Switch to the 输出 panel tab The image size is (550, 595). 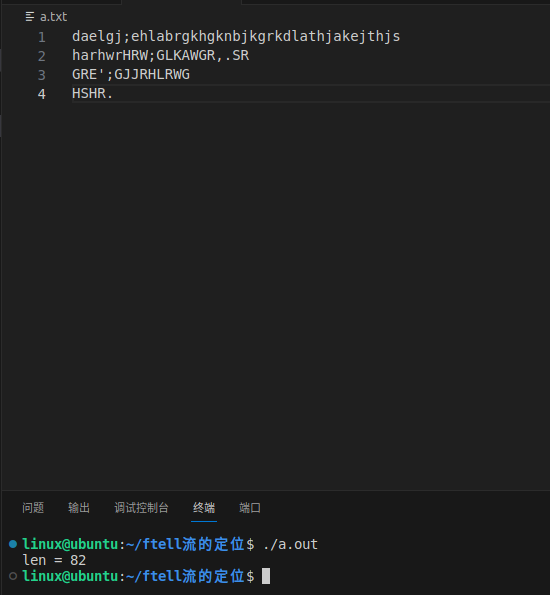tap(79, 508)
